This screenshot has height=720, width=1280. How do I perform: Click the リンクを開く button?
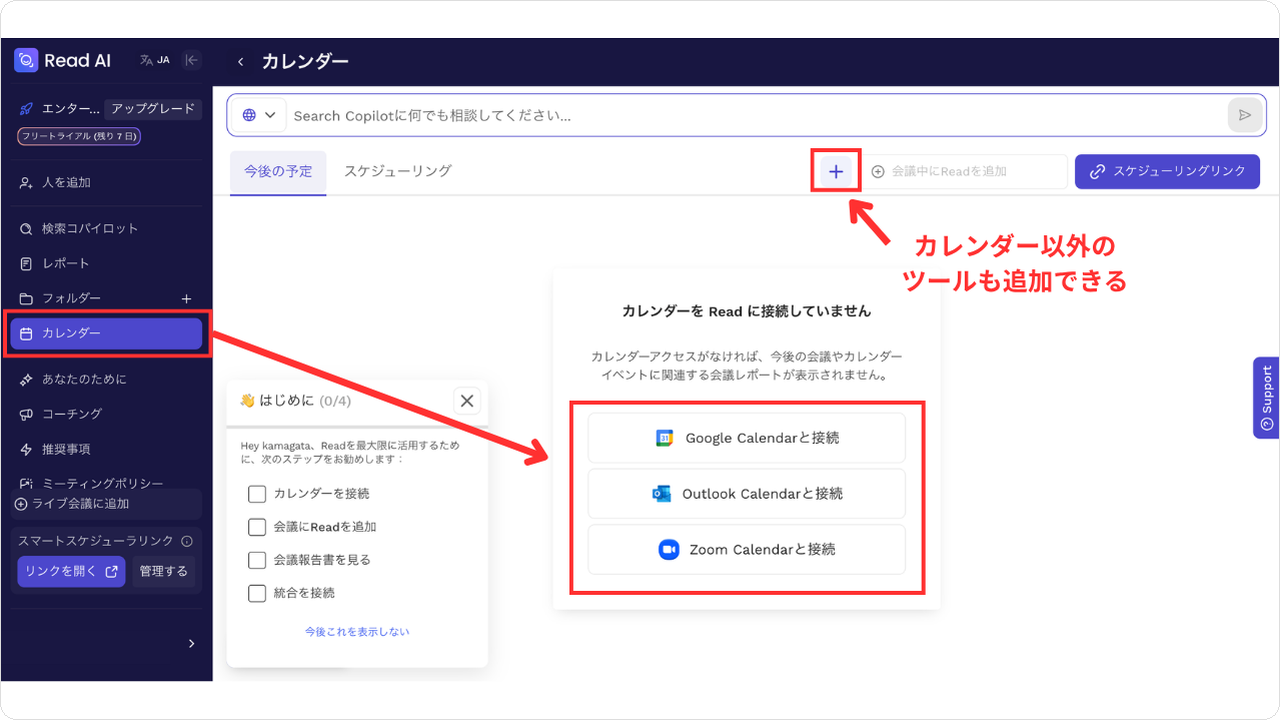(x=71, y=572)
